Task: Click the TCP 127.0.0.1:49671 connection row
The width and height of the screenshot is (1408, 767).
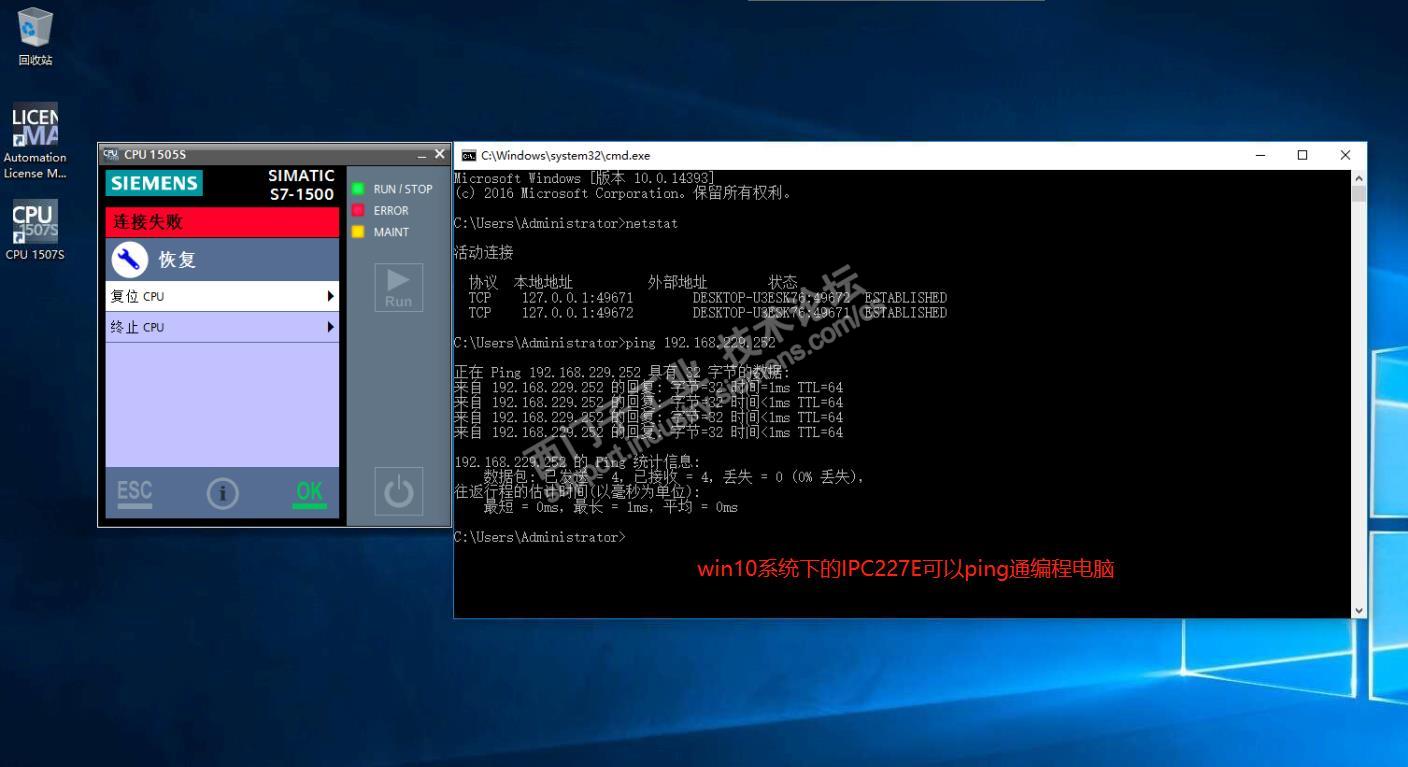Action: click(707, 298)
